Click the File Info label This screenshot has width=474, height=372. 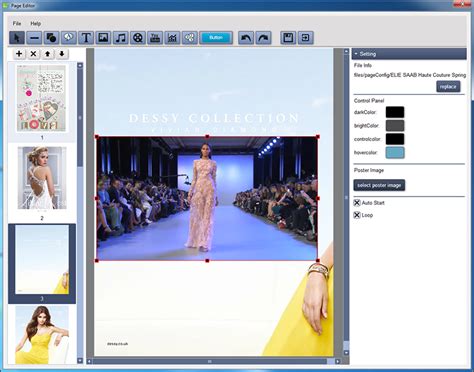(363, 65)
